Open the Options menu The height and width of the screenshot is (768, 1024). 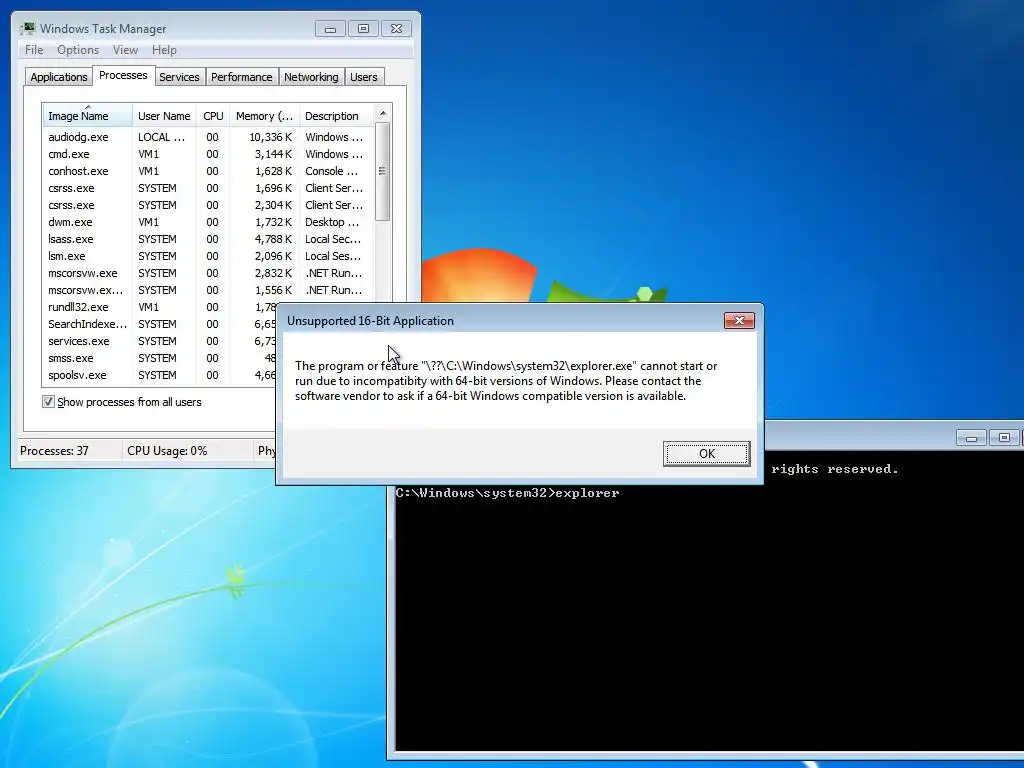[78, 50]
